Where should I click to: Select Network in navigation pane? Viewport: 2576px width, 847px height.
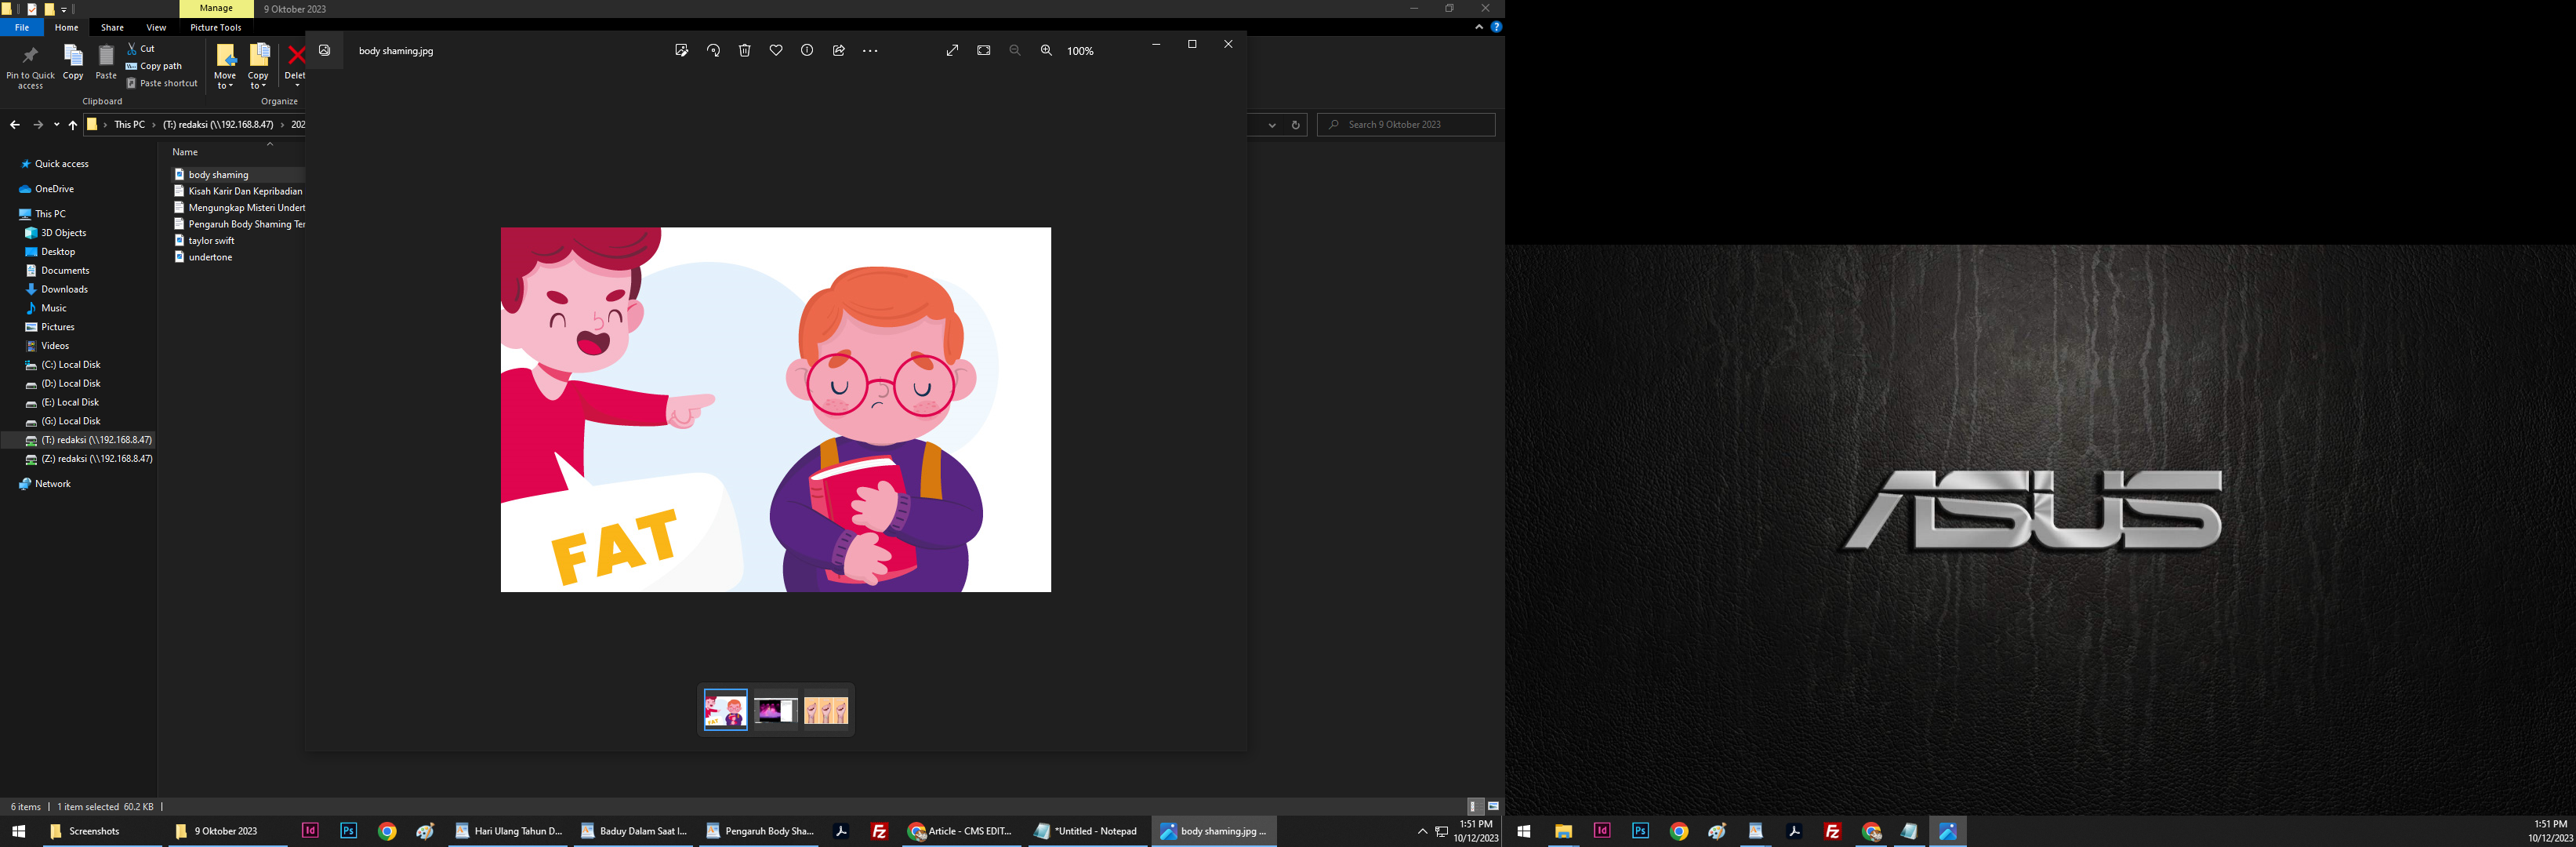(52, 484)
